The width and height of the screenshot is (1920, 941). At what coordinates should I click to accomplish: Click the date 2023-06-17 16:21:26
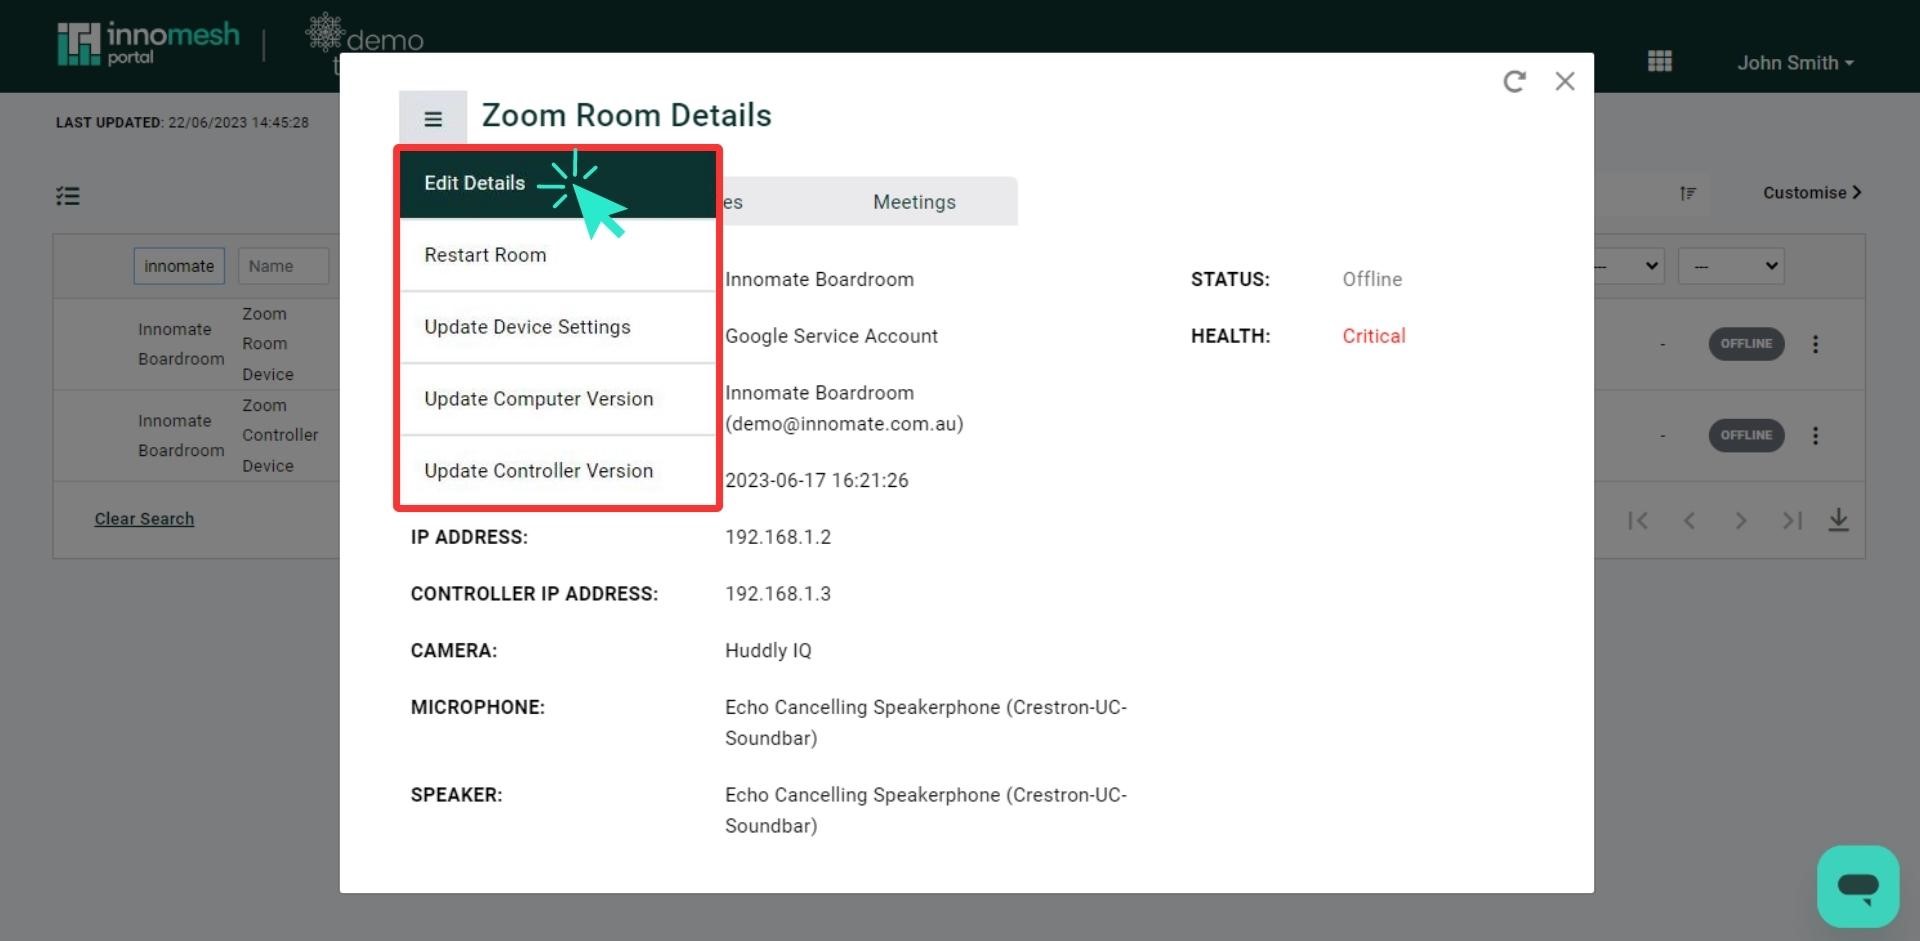point(817,480)
